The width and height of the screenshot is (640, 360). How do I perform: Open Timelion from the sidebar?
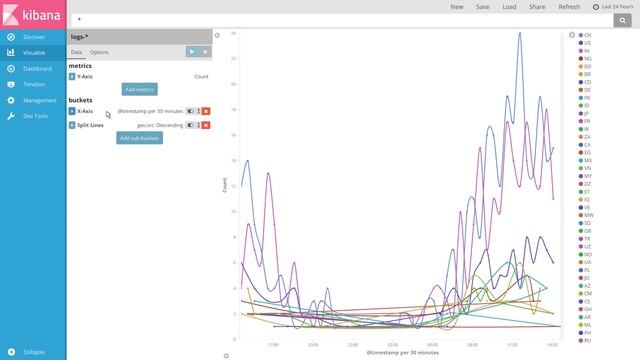(x=33, y=84)
